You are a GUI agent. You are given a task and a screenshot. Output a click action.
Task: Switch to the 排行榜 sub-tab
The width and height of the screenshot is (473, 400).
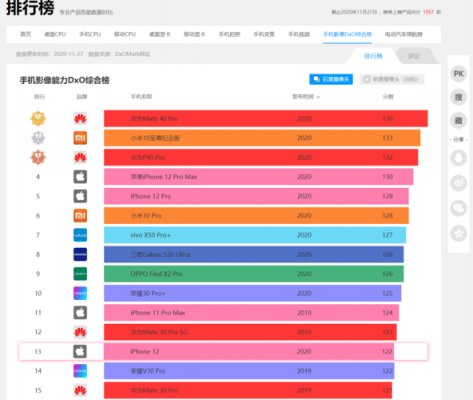[x=373, y=56]
